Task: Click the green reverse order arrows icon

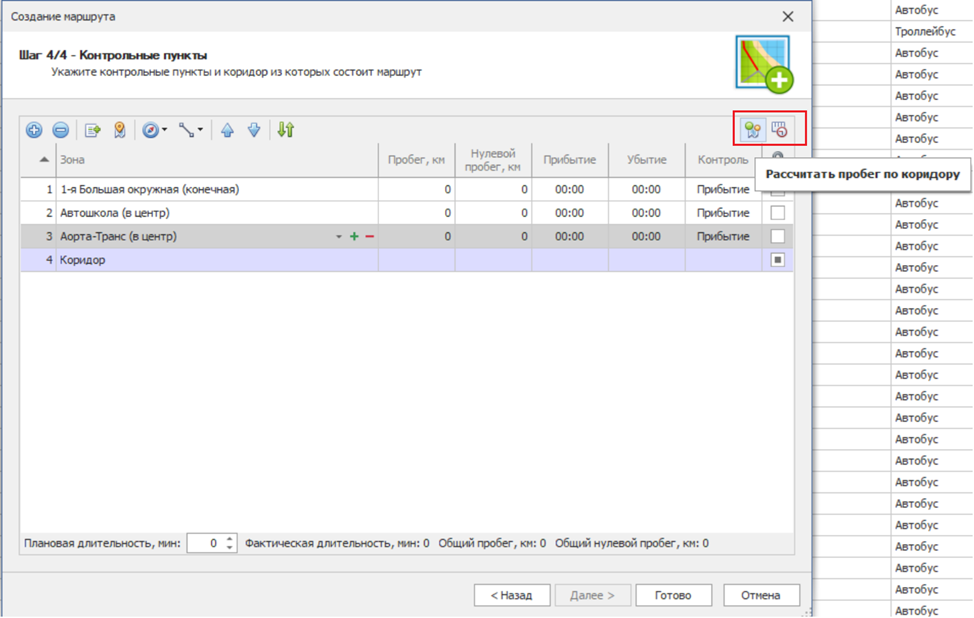Action: pos(286,130)
